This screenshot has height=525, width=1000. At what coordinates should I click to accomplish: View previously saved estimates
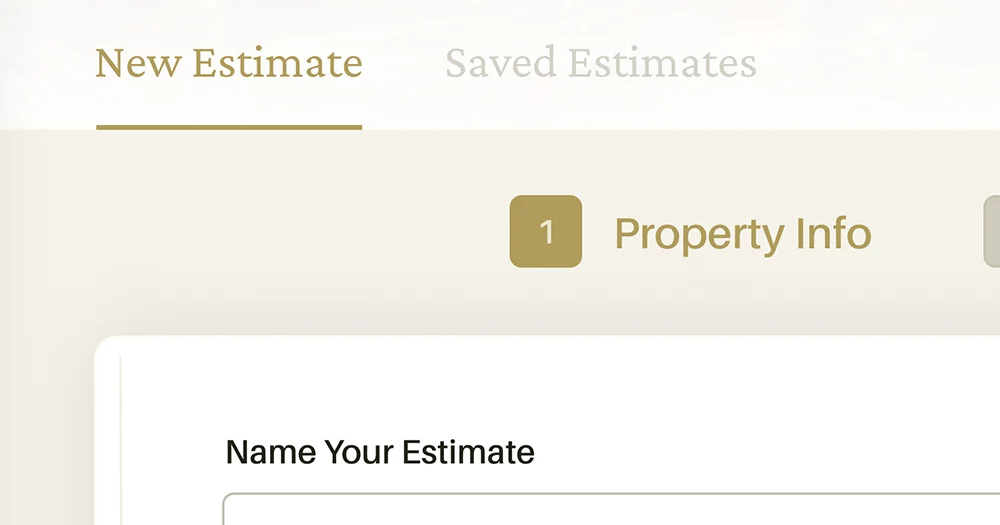600,63
